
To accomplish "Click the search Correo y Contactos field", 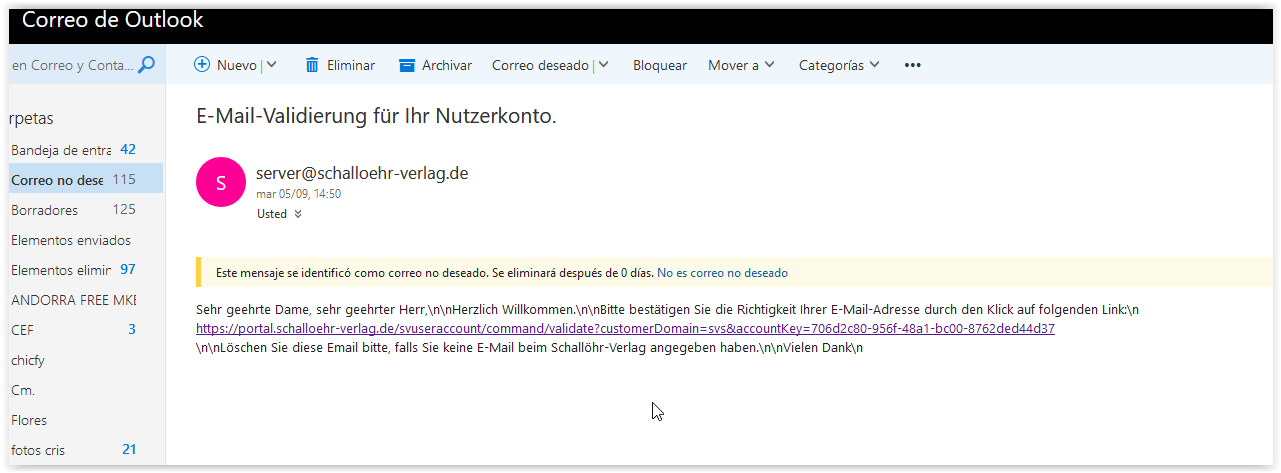I will tap(70, 65).
